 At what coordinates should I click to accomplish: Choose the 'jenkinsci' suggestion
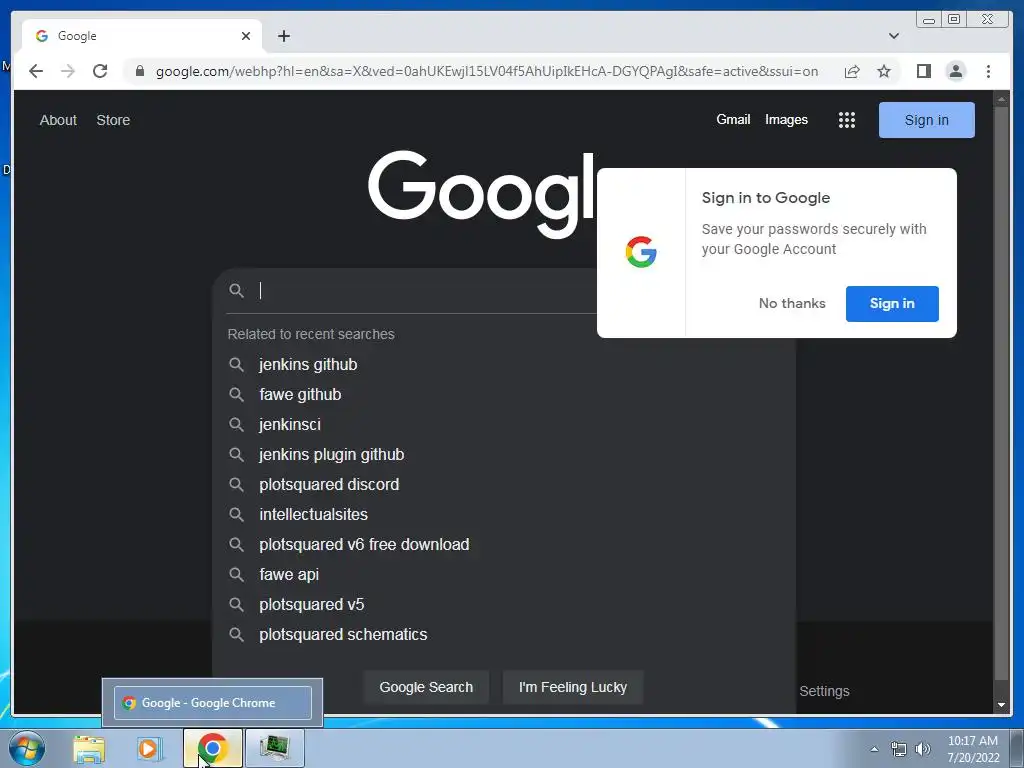point(504,424)
